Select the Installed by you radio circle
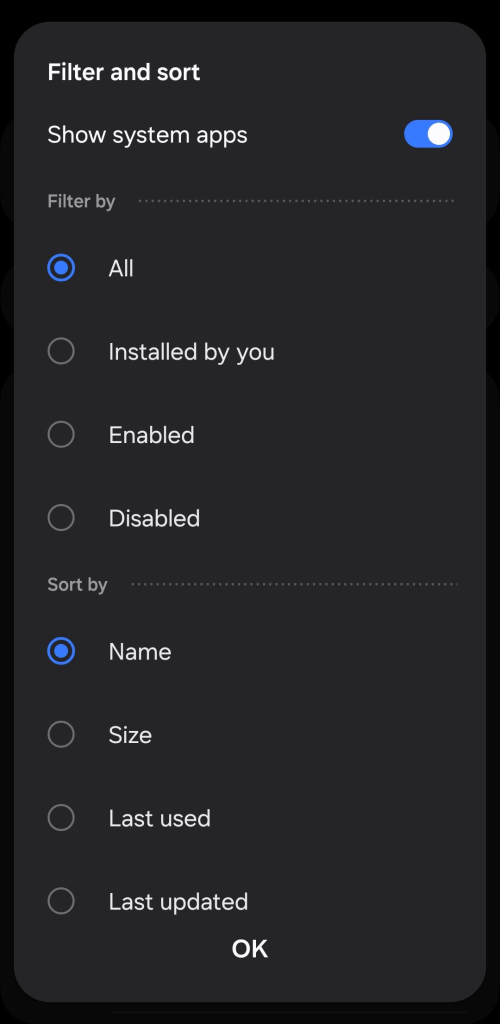 pos(61,351)
